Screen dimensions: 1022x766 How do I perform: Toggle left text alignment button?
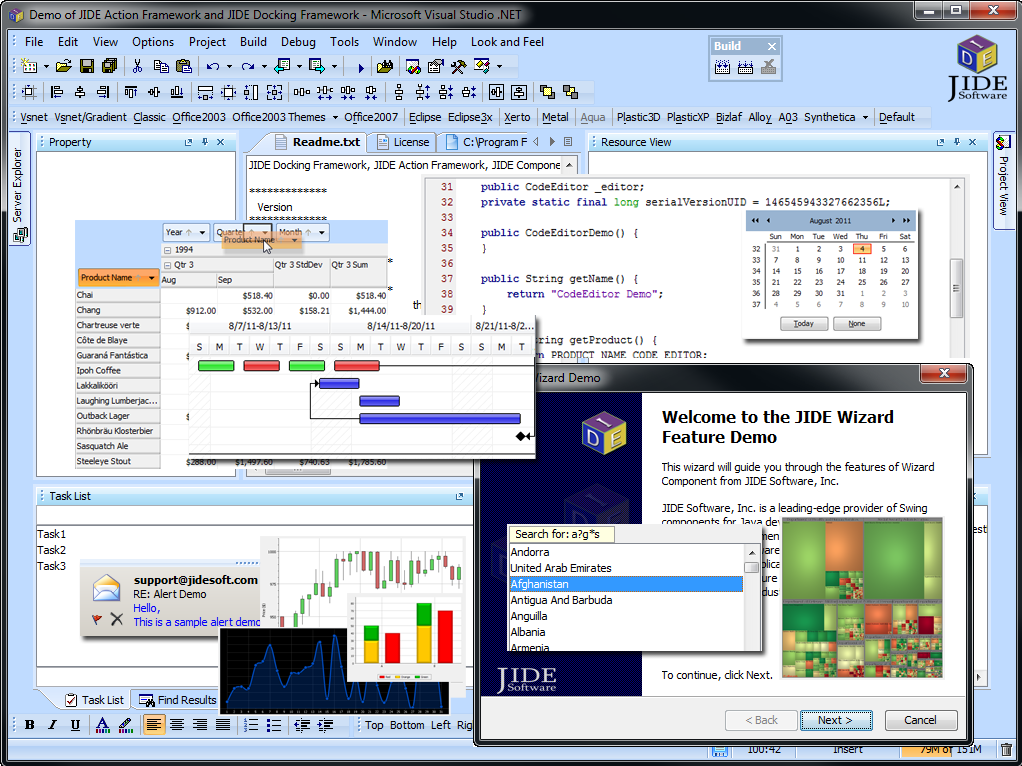coord(153,725)
